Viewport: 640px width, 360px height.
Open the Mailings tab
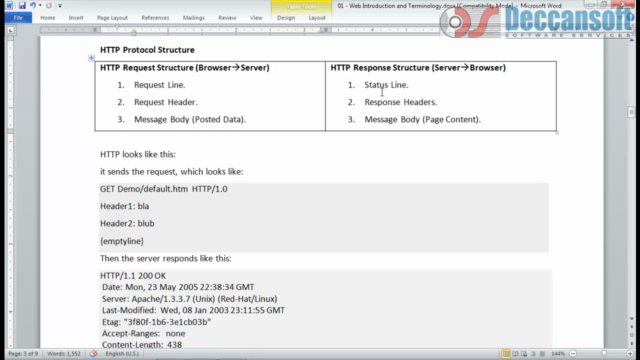pyautogui.click(x=193, y=18)
